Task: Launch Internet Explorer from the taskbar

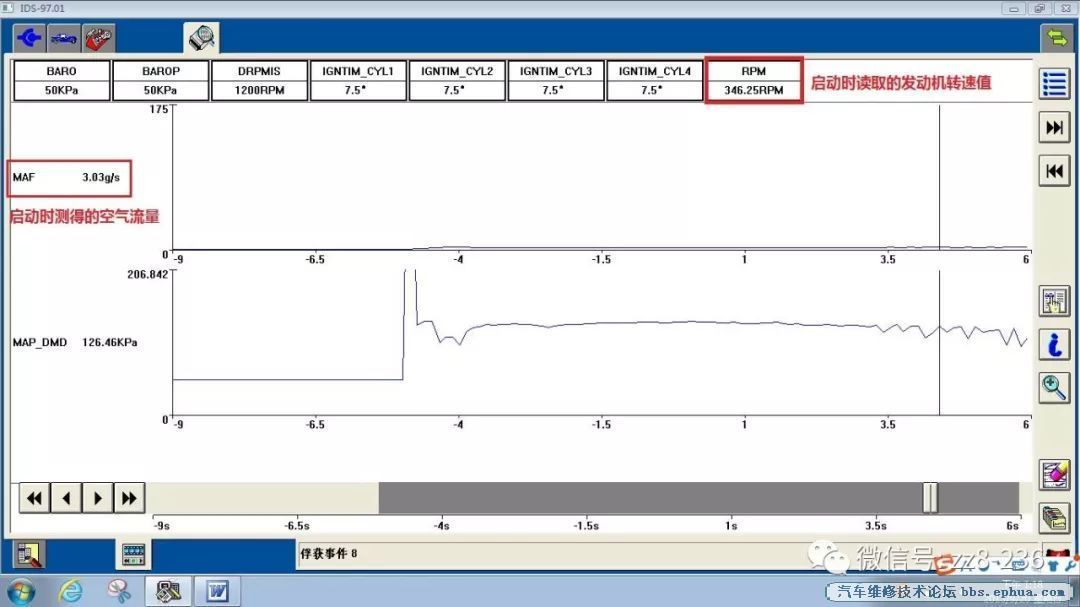Action: coord(70,592)
